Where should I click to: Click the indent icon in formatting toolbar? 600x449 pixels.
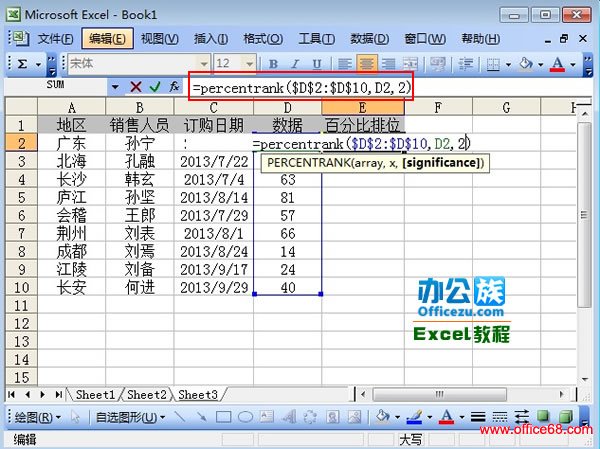(465, 64)
